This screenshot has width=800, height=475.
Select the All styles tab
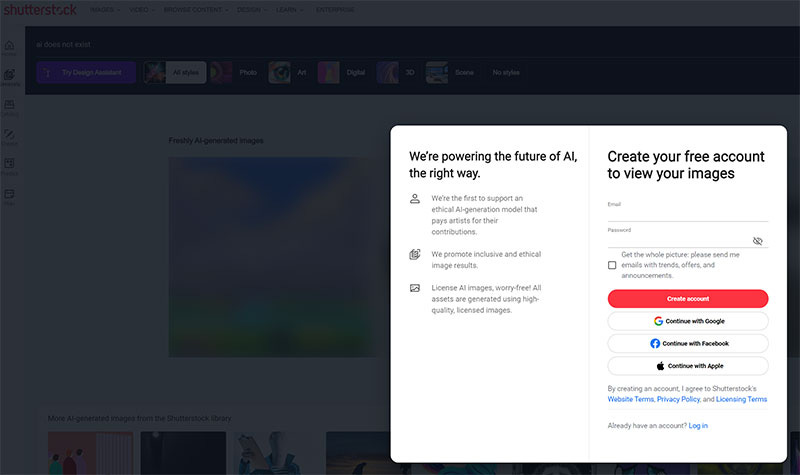tap(175, 72)
